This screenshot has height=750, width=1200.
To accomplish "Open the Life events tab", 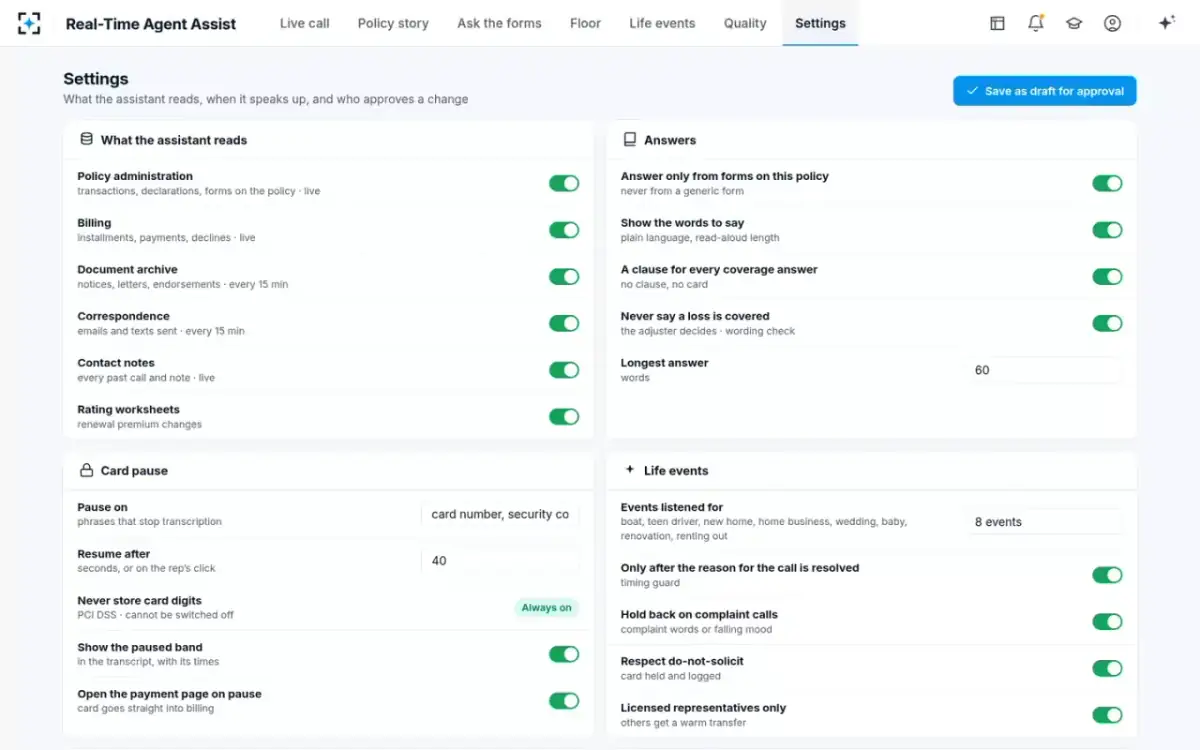I will [662, 23].
